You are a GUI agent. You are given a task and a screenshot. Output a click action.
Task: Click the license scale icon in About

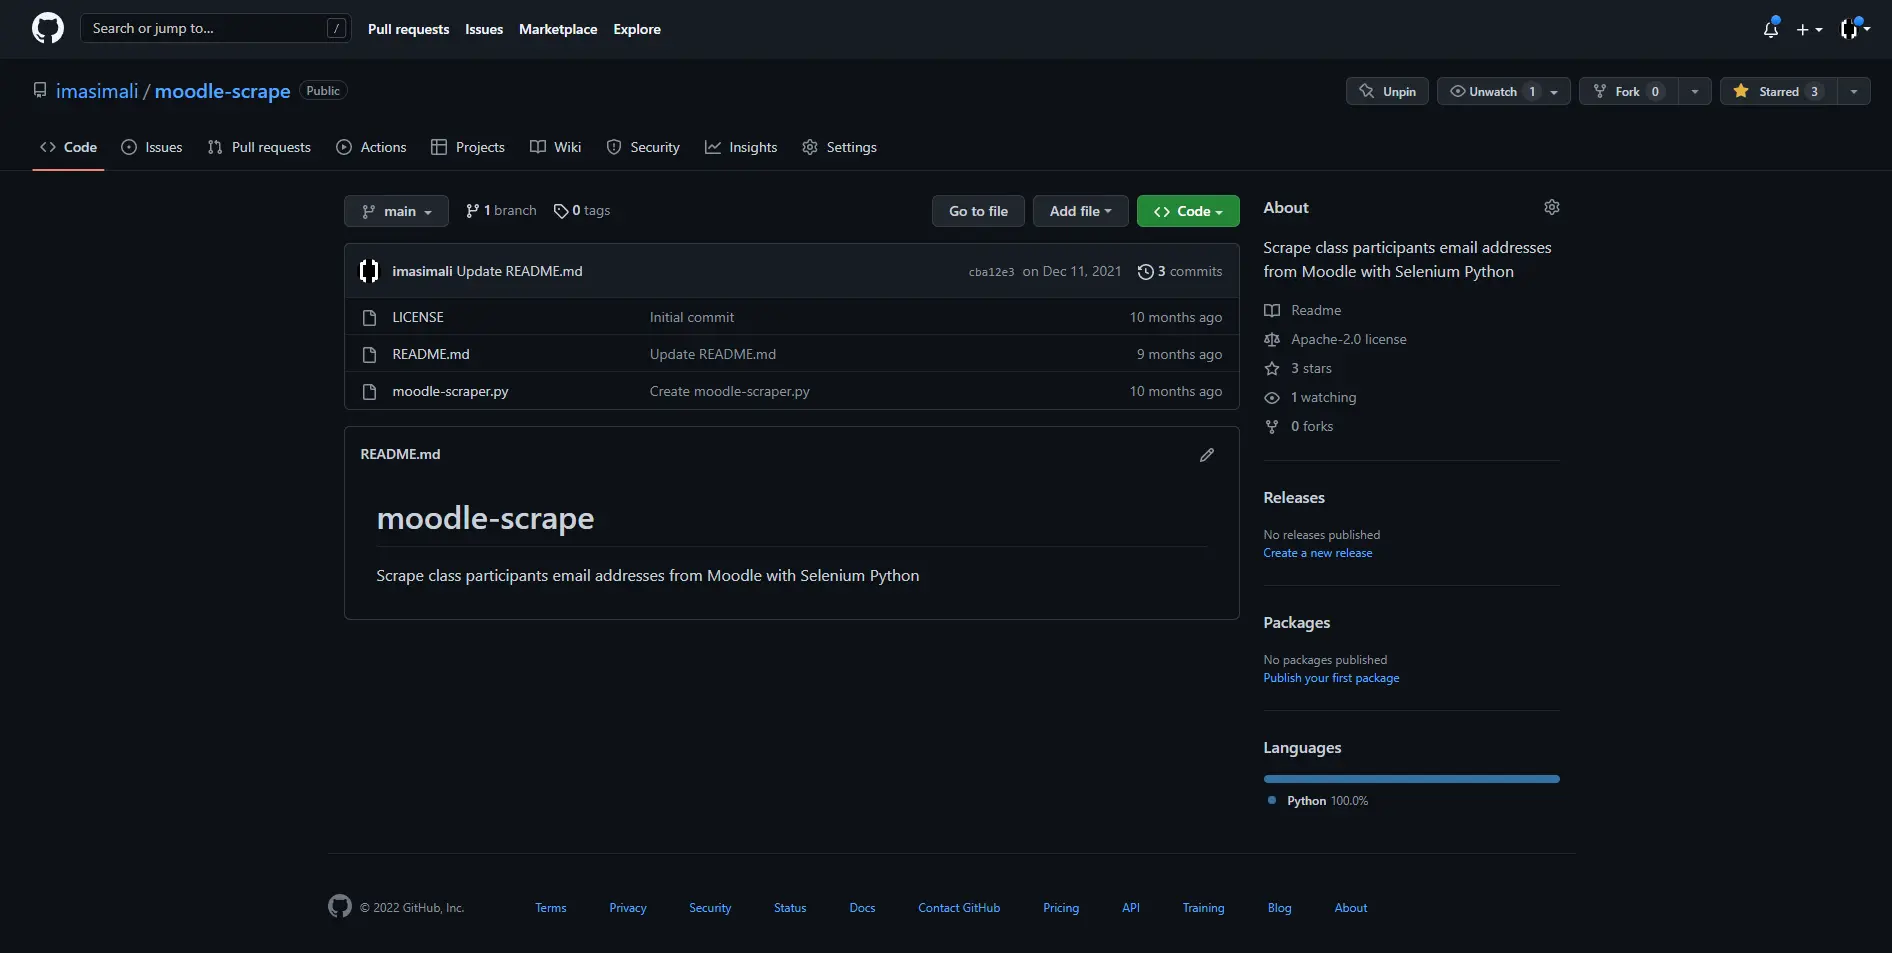pyautogui.click(x=1272, y=339)
